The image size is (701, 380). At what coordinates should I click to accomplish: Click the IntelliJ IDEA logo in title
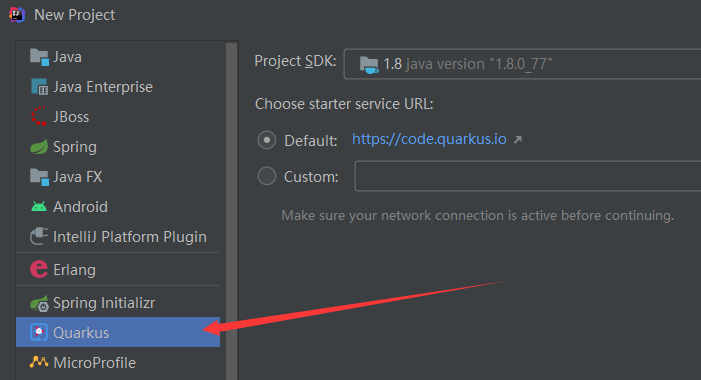tap(17, 15)
